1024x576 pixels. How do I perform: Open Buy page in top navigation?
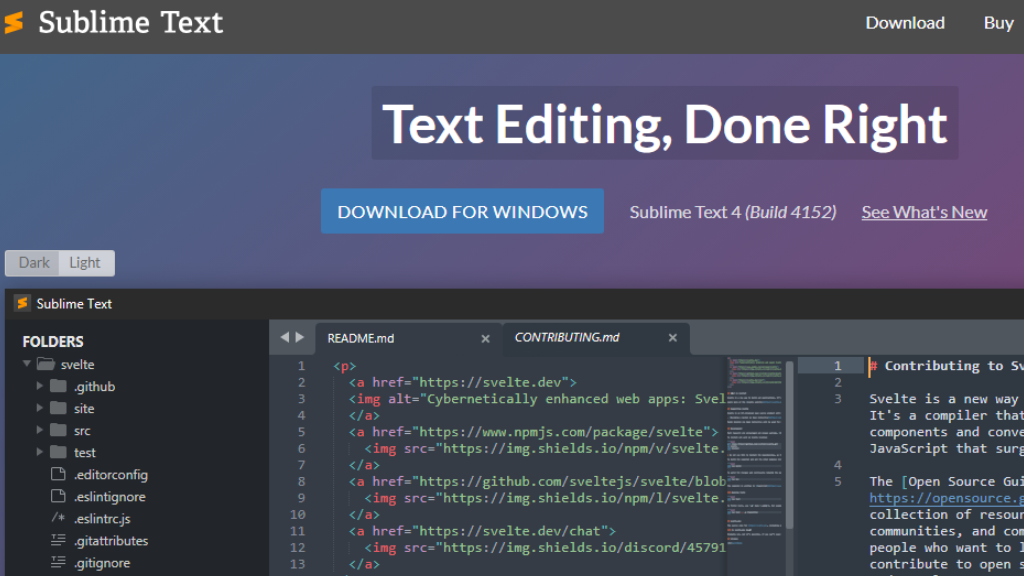[999, 23]
